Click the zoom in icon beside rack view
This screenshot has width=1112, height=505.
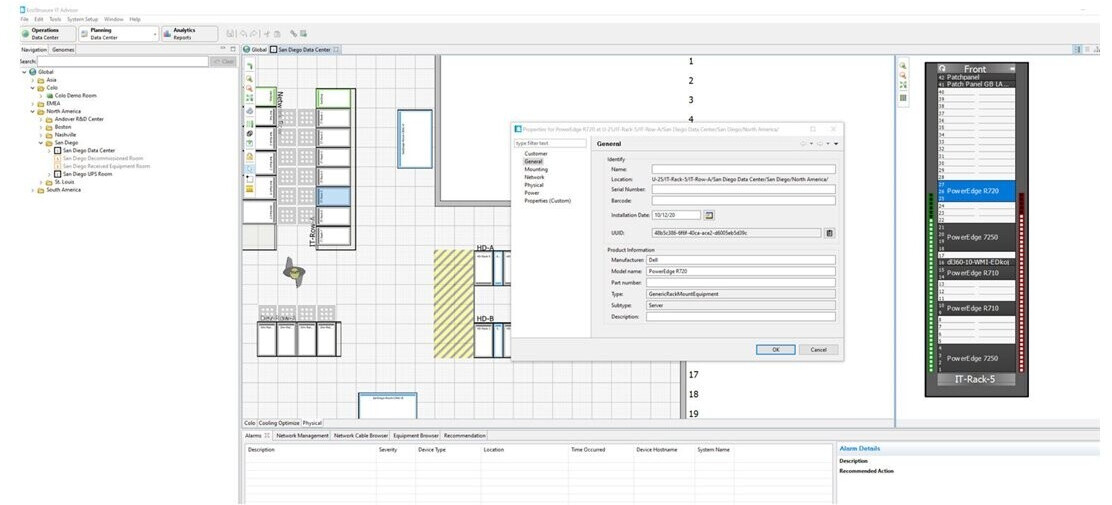coord(903,65)
